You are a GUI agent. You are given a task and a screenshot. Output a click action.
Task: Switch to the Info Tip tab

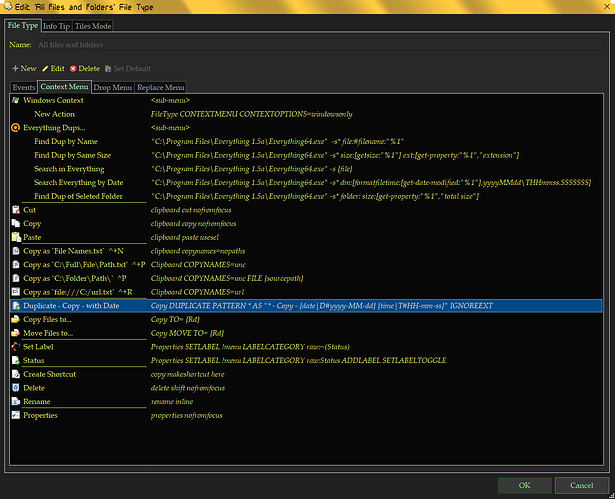click(x=56, y=25)
